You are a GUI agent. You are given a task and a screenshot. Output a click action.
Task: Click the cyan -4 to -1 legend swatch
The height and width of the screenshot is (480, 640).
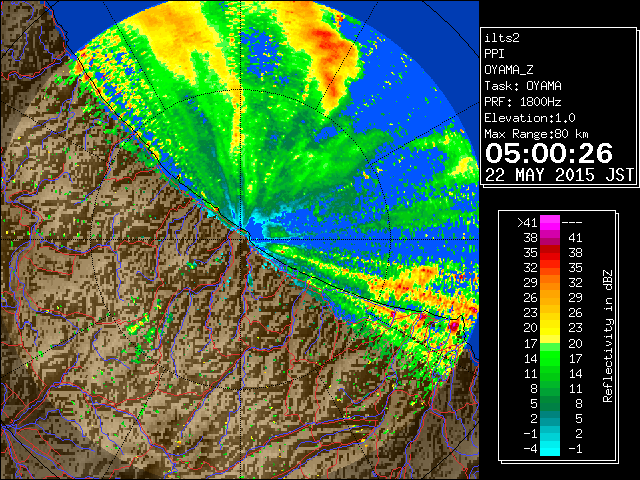coord(550,448)
